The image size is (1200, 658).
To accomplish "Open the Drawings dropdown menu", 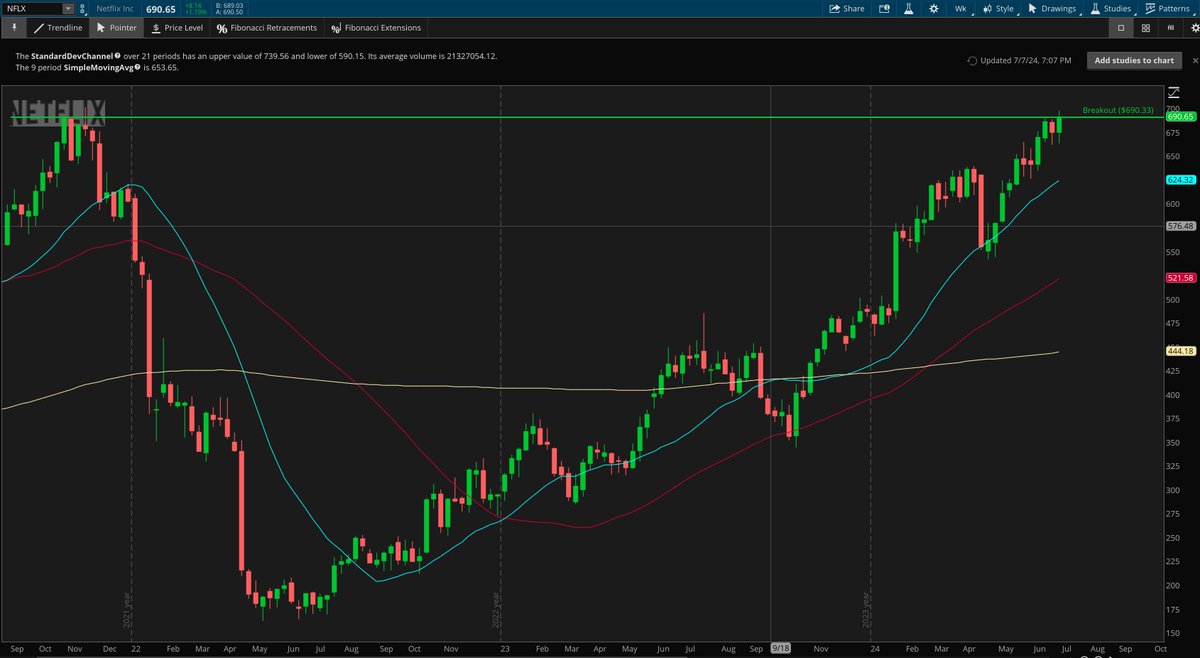I will (x=1055, y=8).
